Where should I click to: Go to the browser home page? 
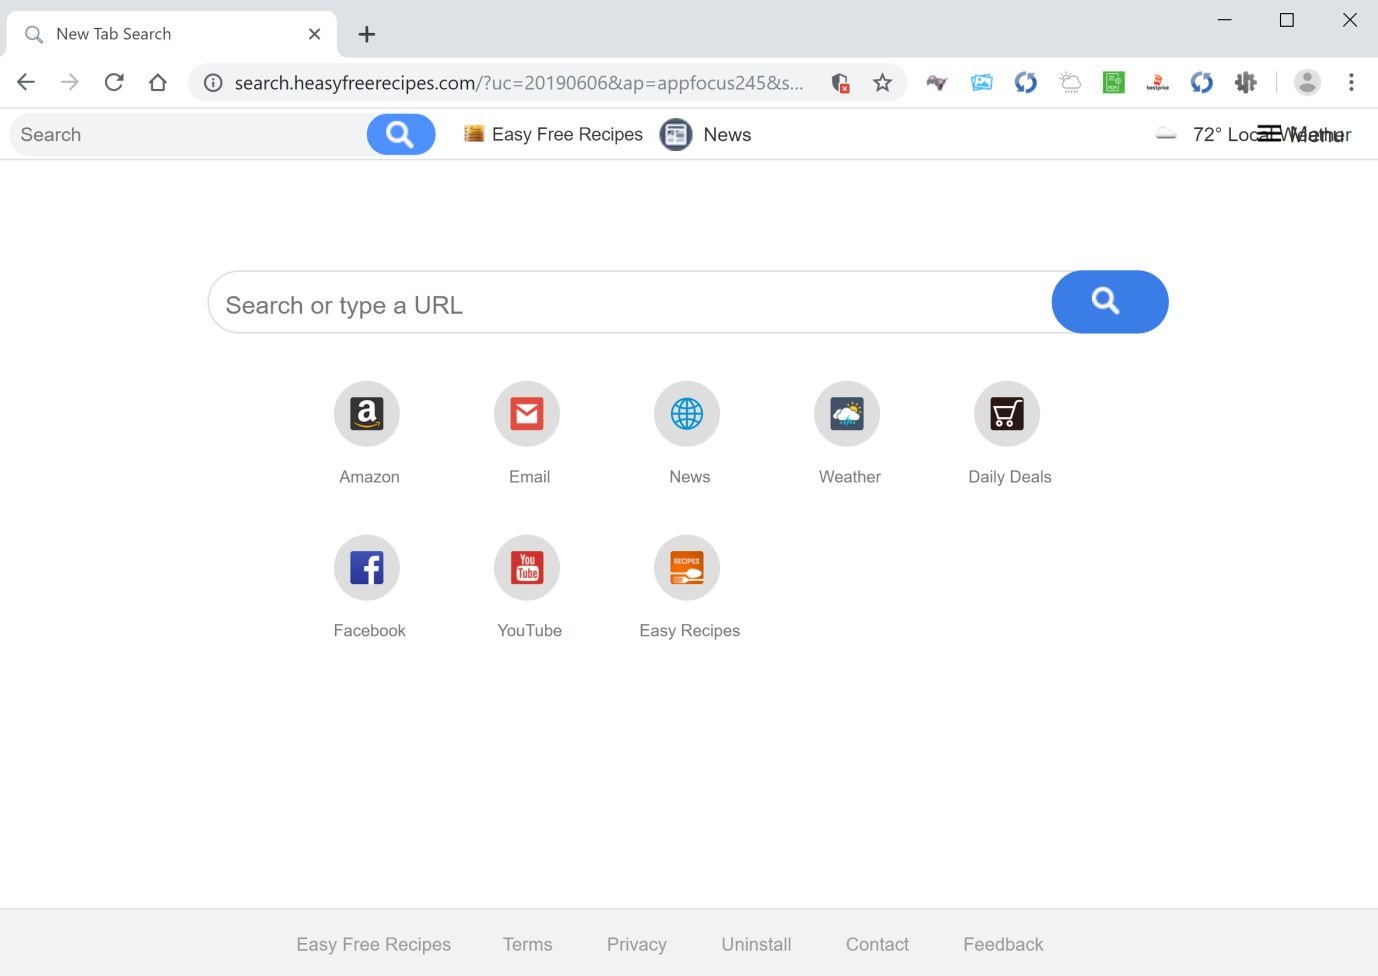(158, 83)
